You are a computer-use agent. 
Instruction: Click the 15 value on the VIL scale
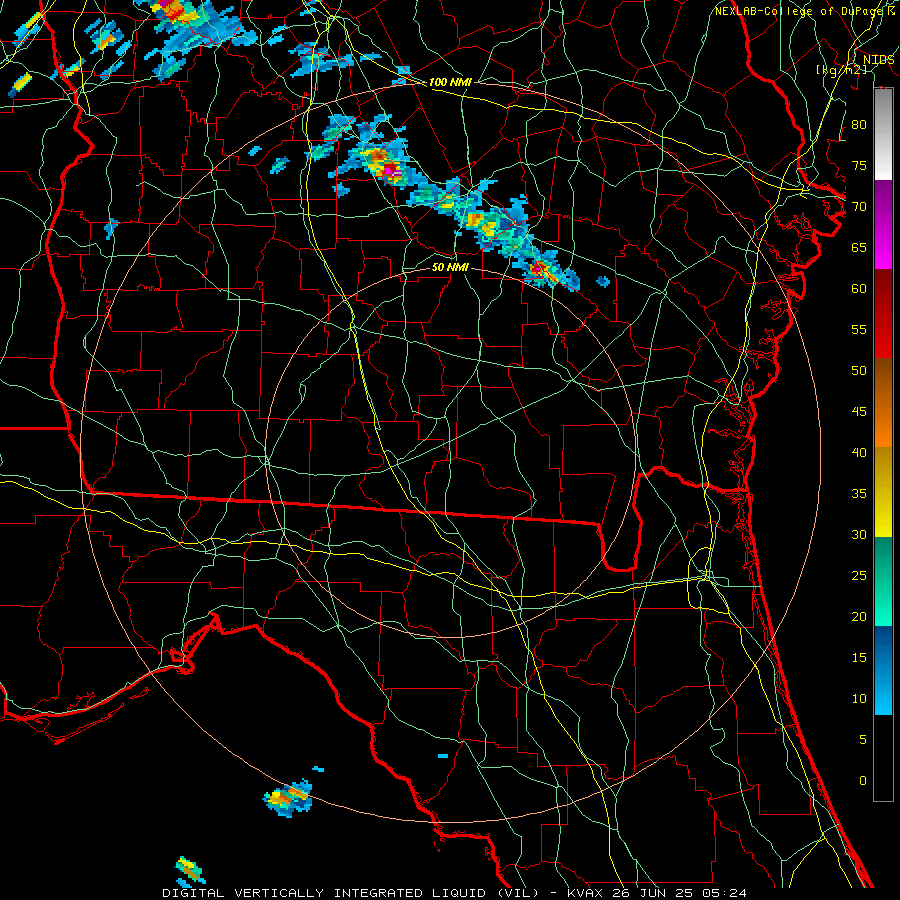coord(859,657)
